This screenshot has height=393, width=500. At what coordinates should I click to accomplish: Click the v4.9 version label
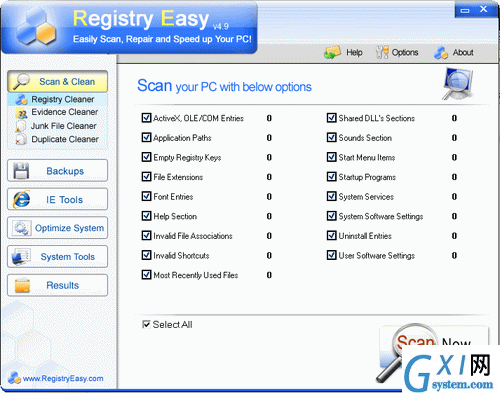(x=221, y=26)
